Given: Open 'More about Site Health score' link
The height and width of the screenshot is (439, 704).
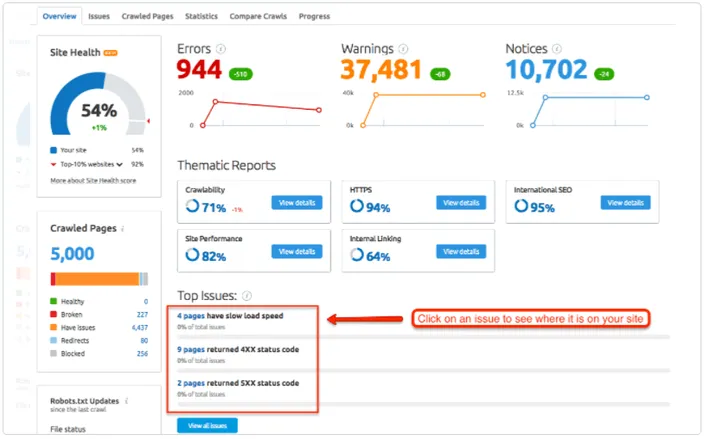Looking at the screenshot, I should coord(93,180).
